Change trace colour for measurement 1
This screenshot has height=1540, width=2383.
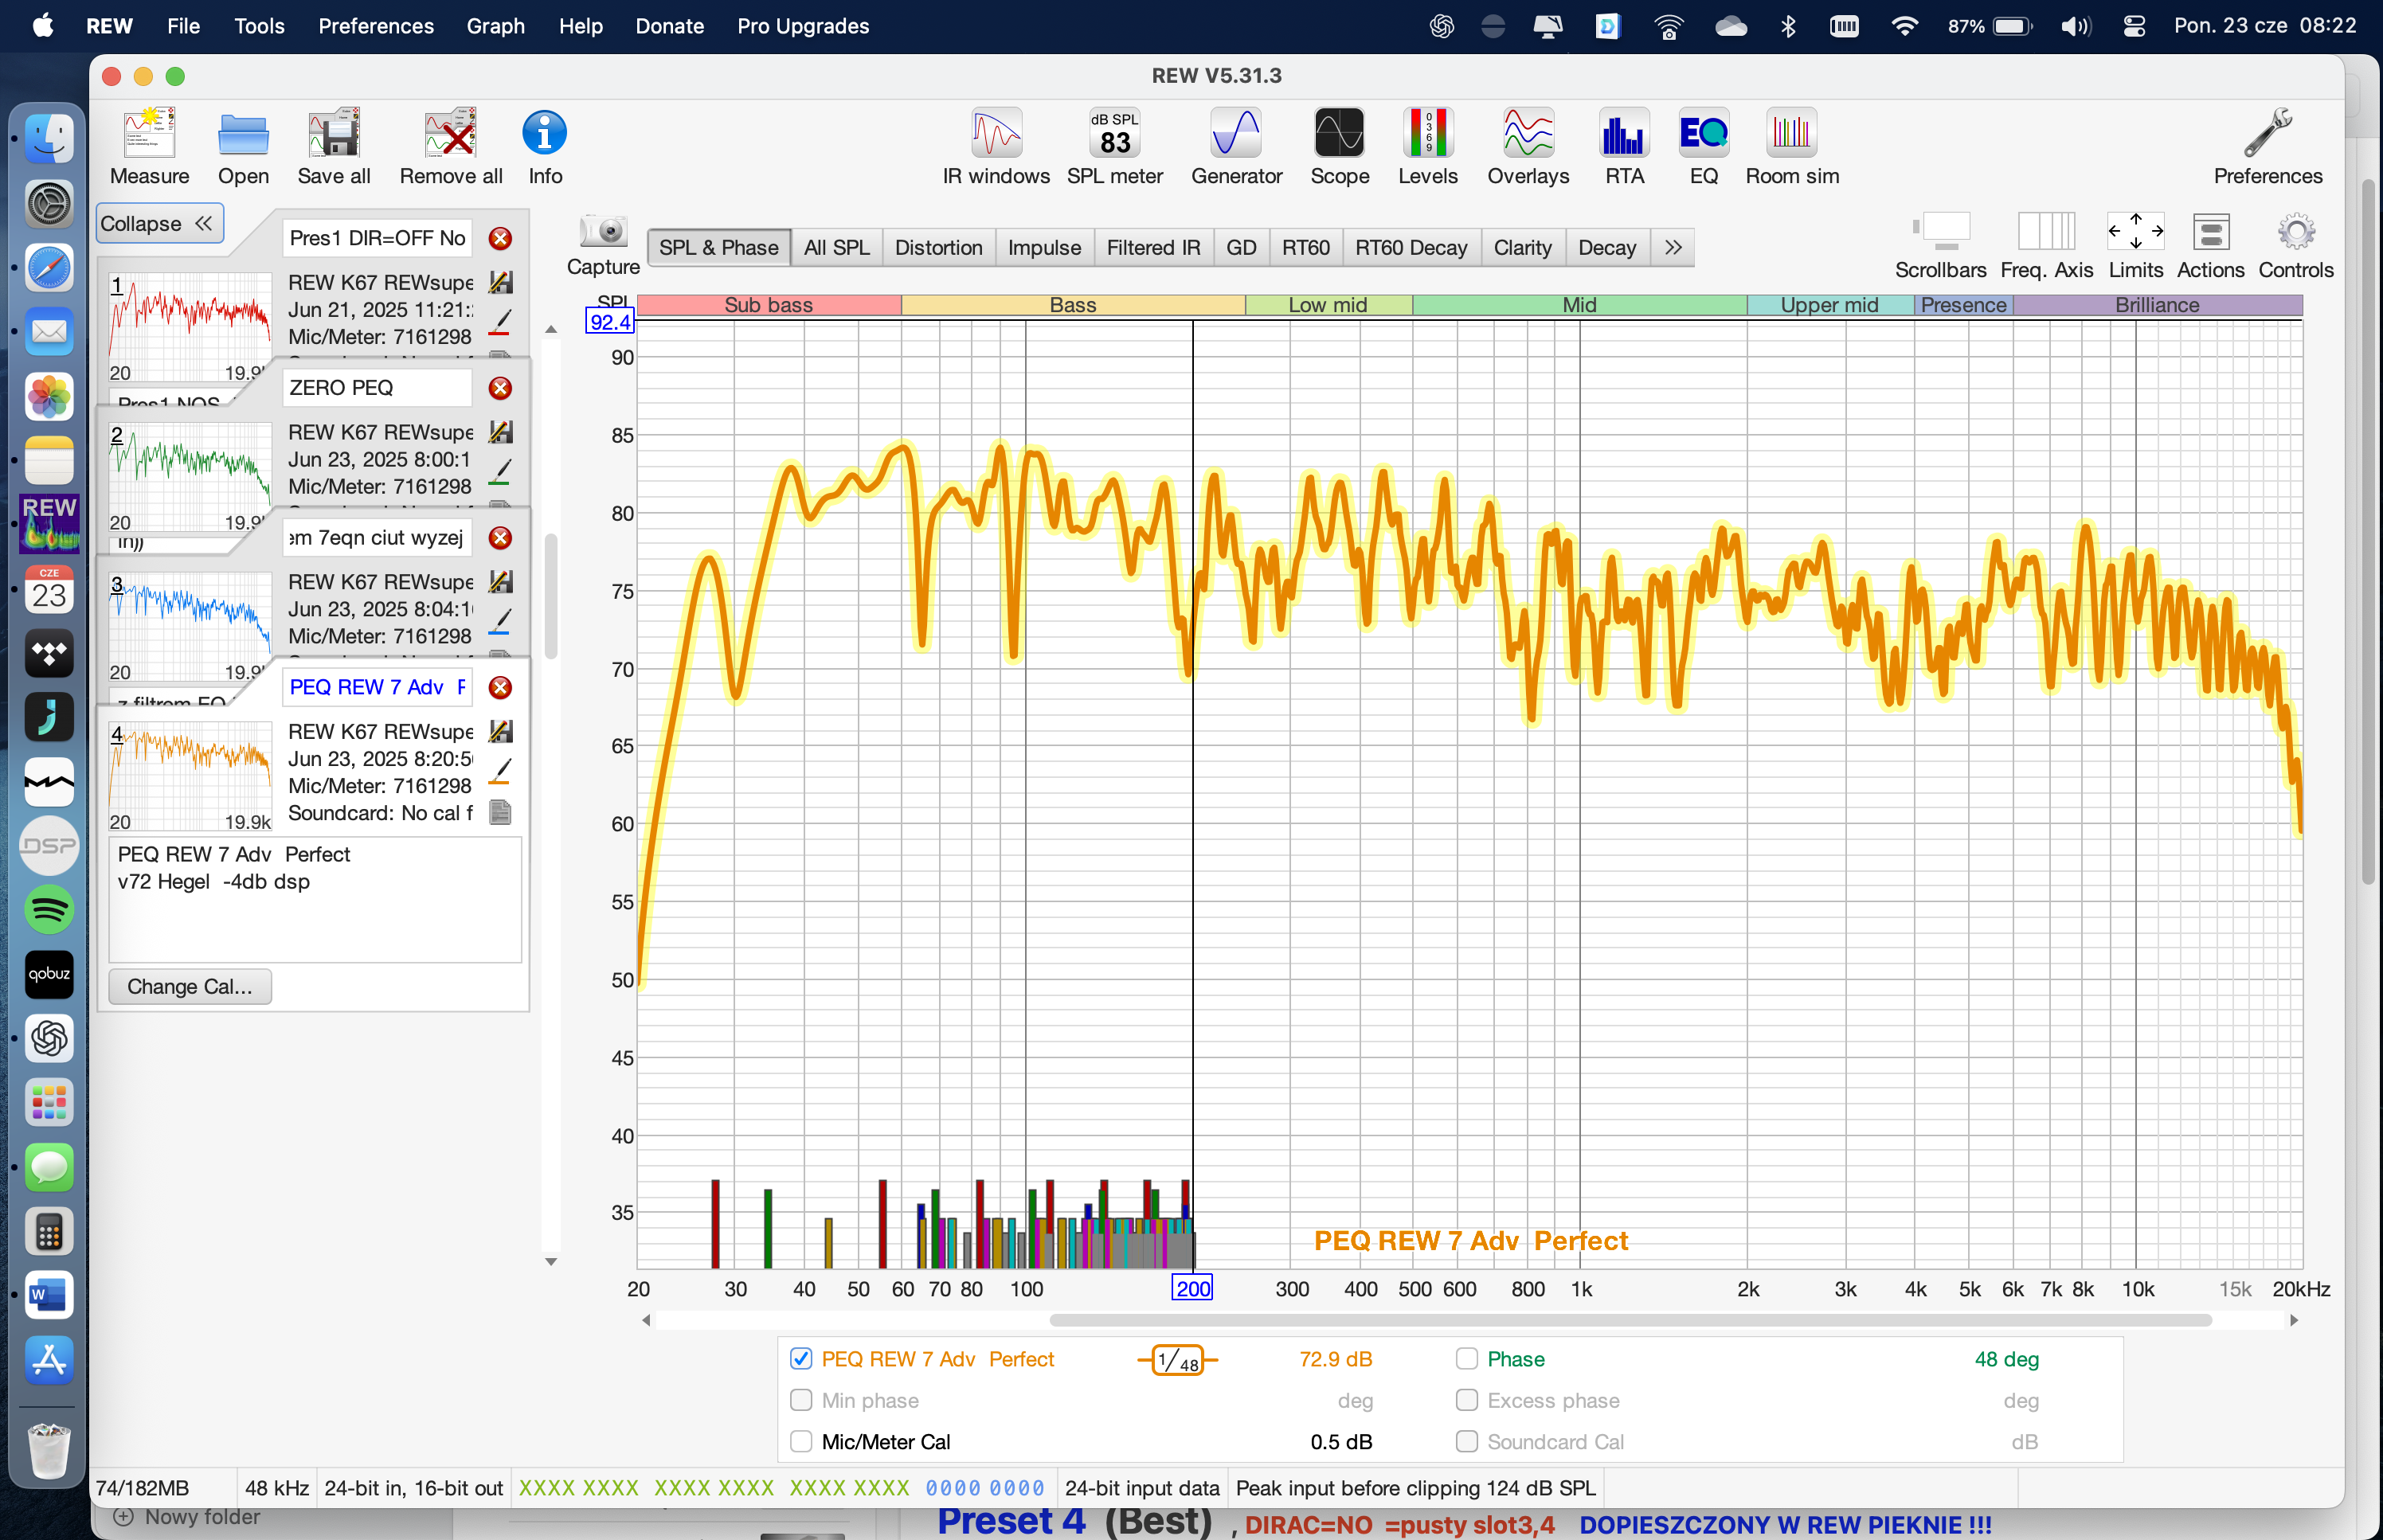pyautogui.click(x=500, y=322)
